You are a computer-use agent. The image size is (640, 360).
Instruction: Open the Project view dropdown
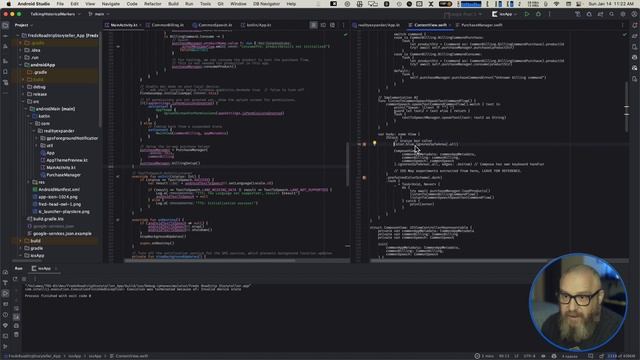tap(24, 25)
